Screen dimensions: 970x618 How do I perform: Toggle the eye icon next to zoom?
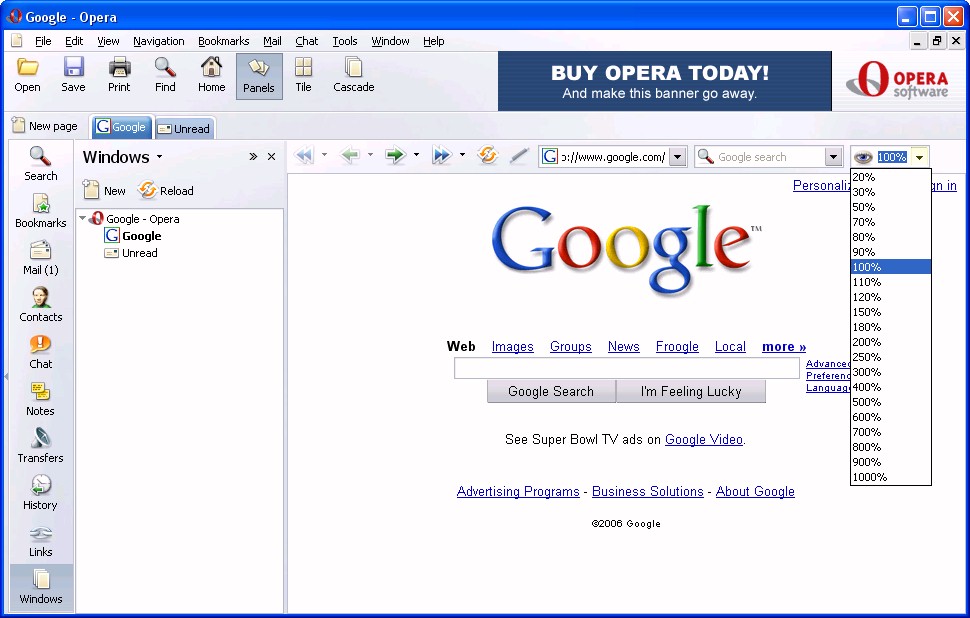(863, 157)
